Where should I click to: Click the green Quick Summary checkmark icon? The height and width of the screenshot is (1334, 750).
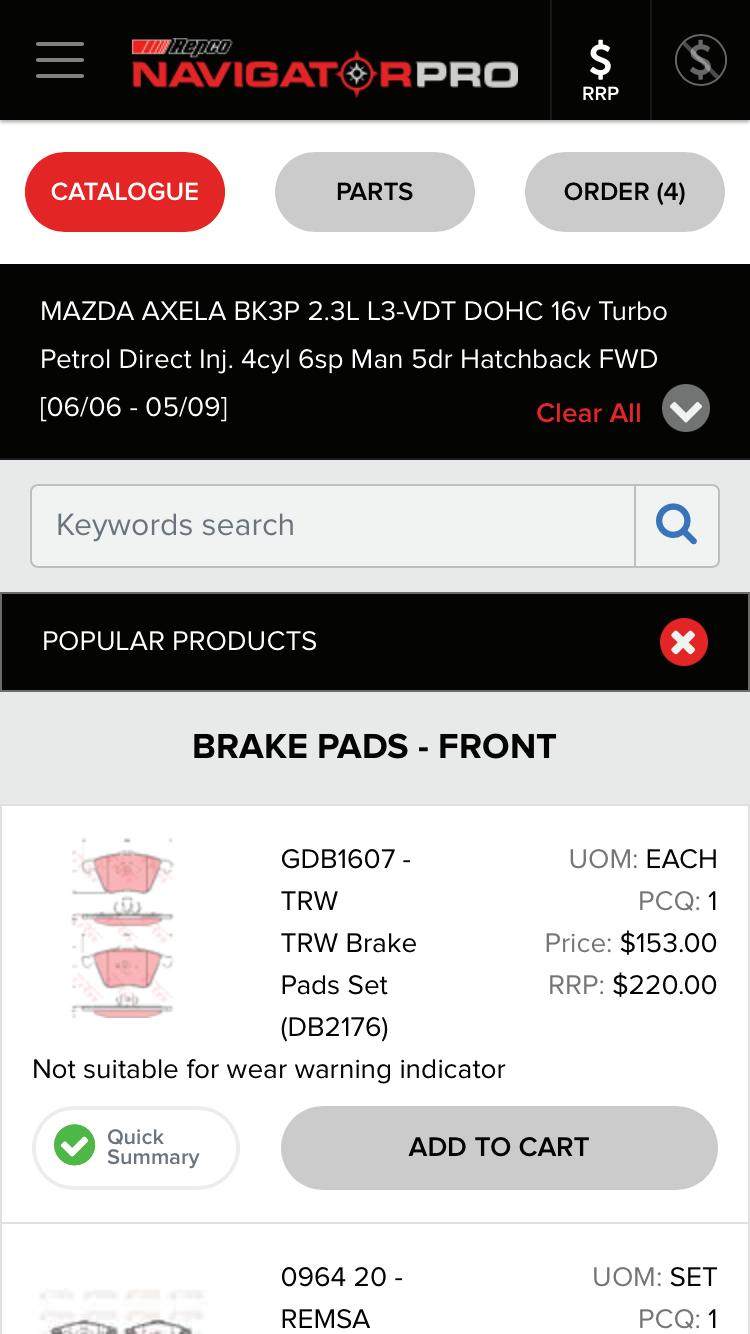[x=74, y=1146]
